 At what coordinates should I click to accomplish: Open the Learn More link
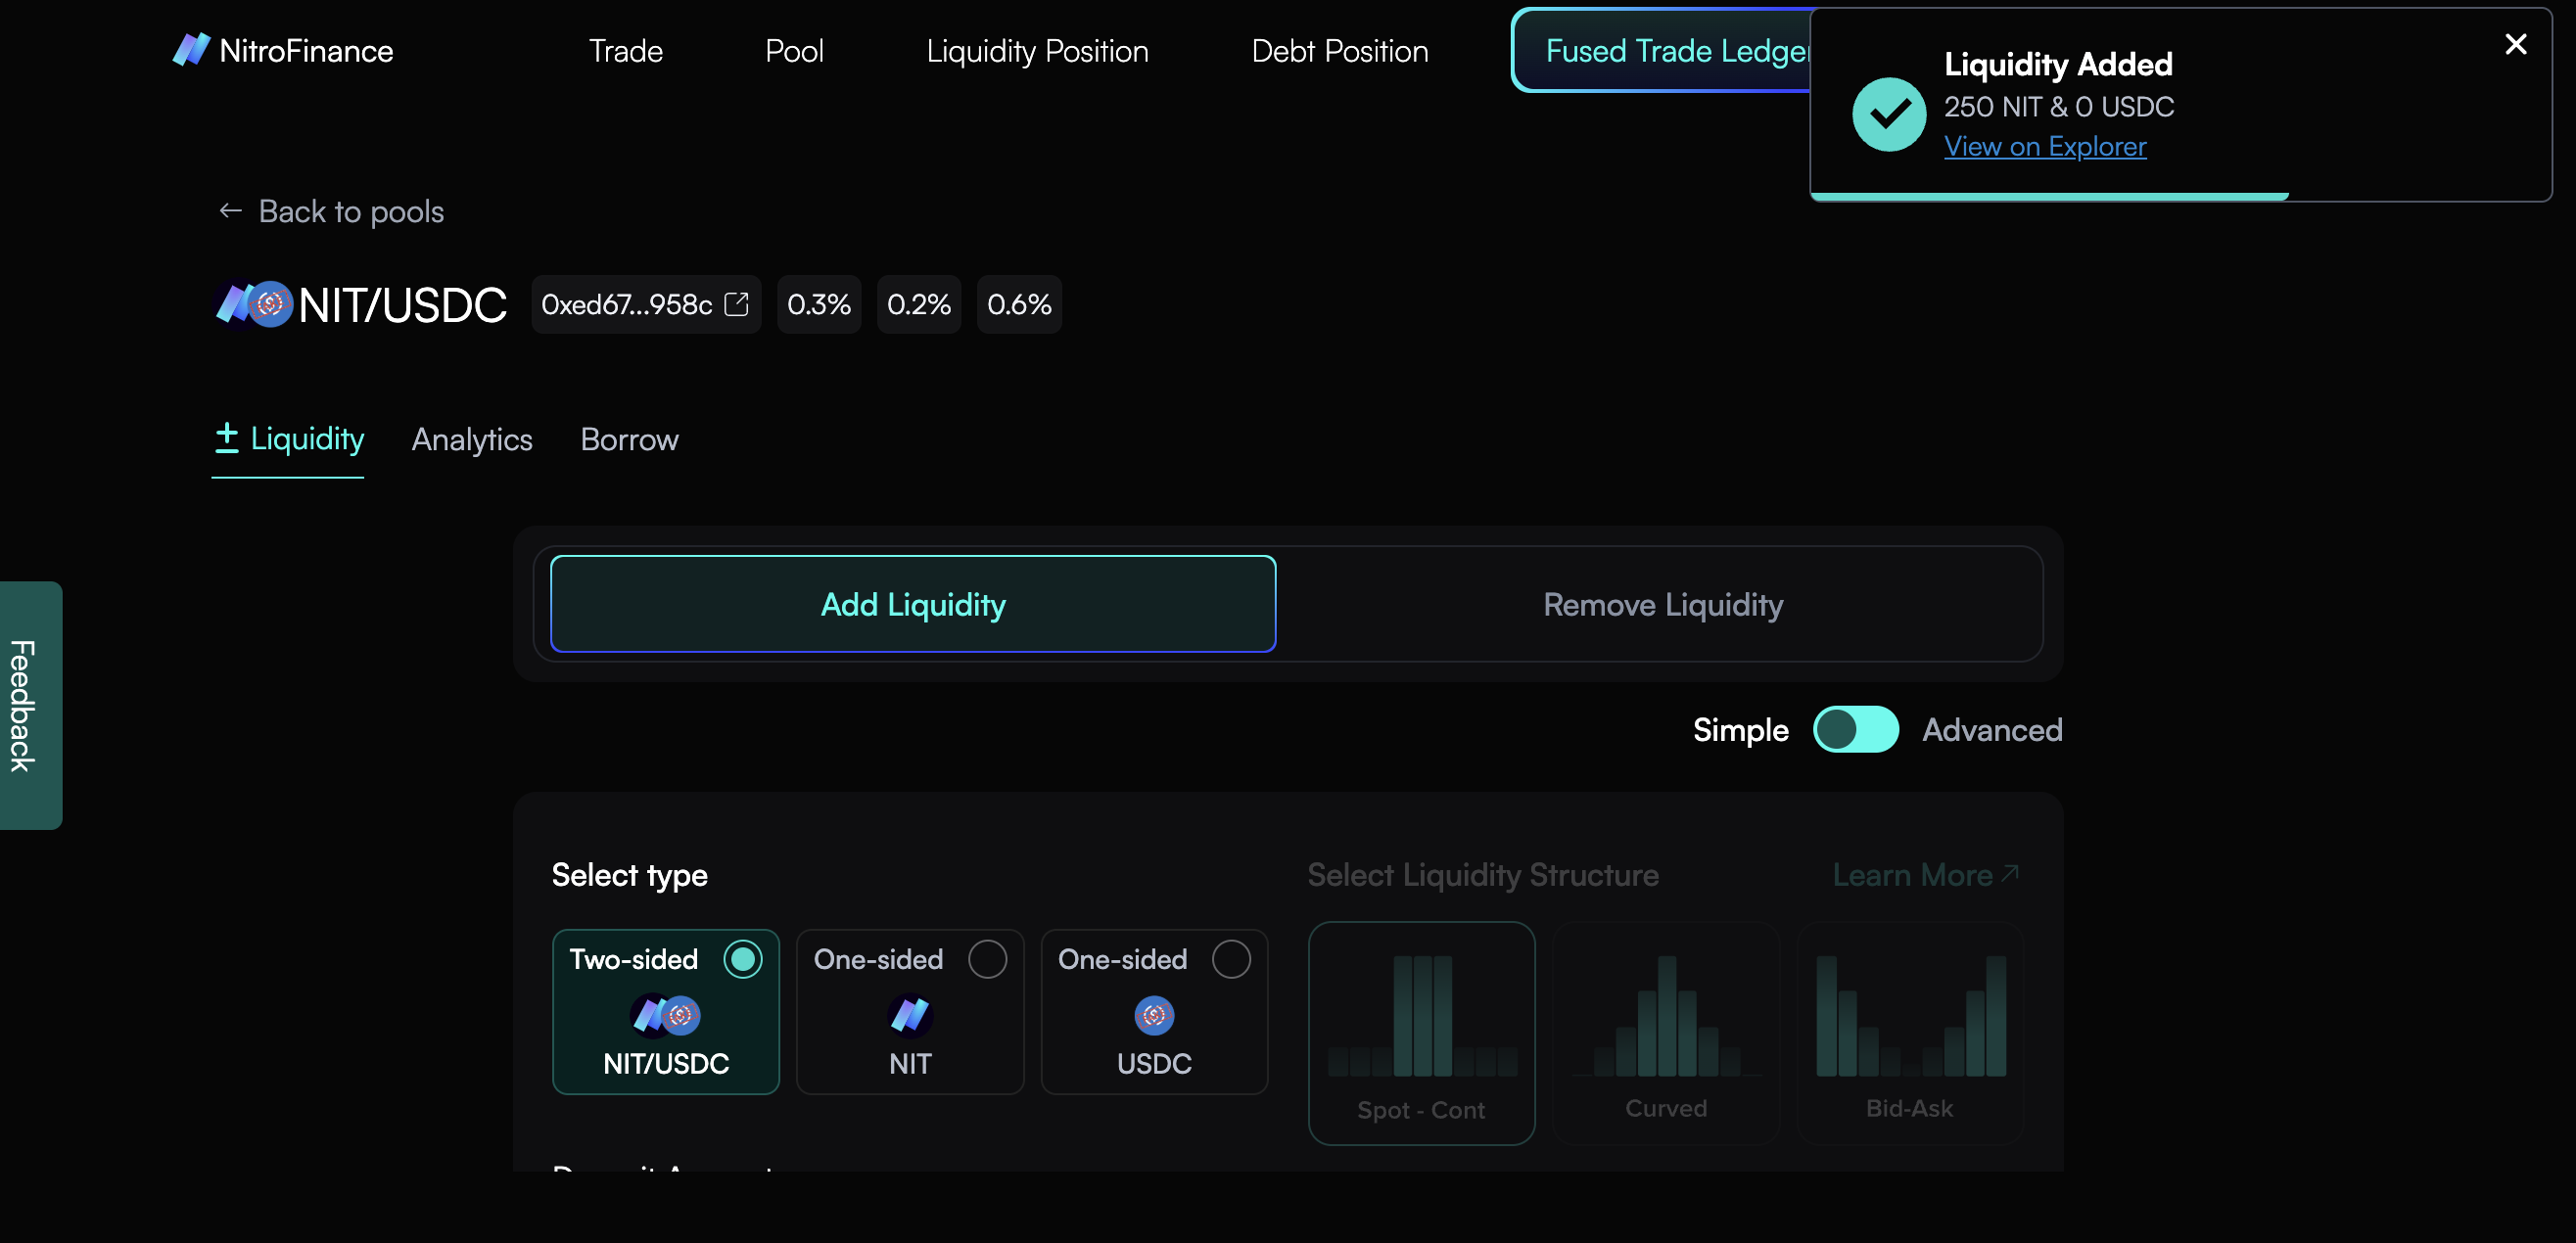[1925, 875]
